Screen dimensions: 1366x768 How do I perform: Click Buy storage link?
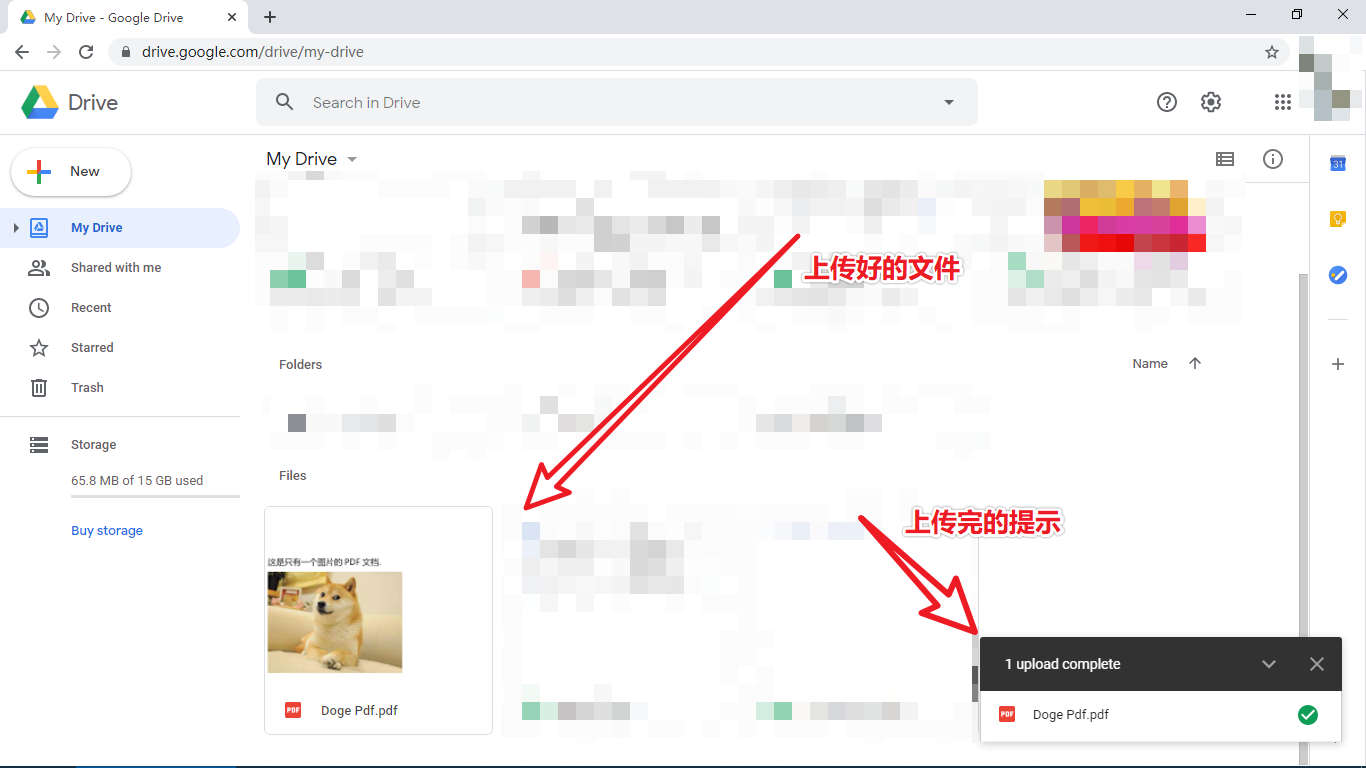pyautogui.click(x=107, y=531)
